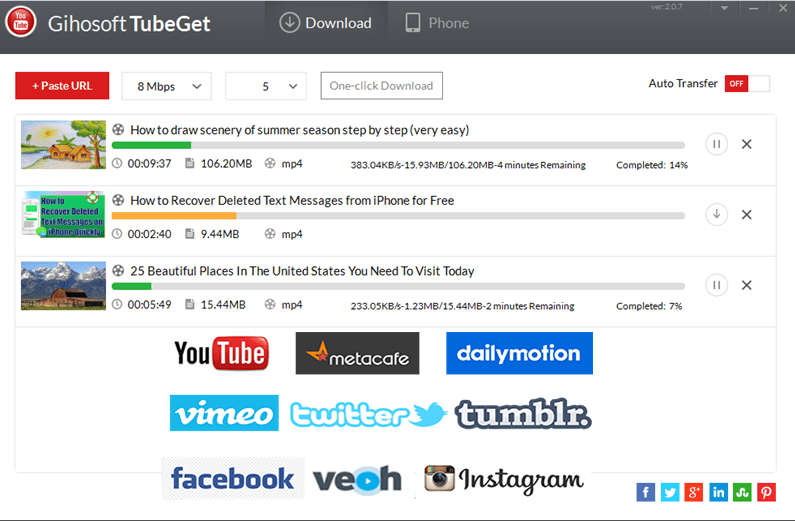Click the tumblr logo
The height and width of the screenshot is (521, 795).
pyautogui.click(x=523, y=414)
